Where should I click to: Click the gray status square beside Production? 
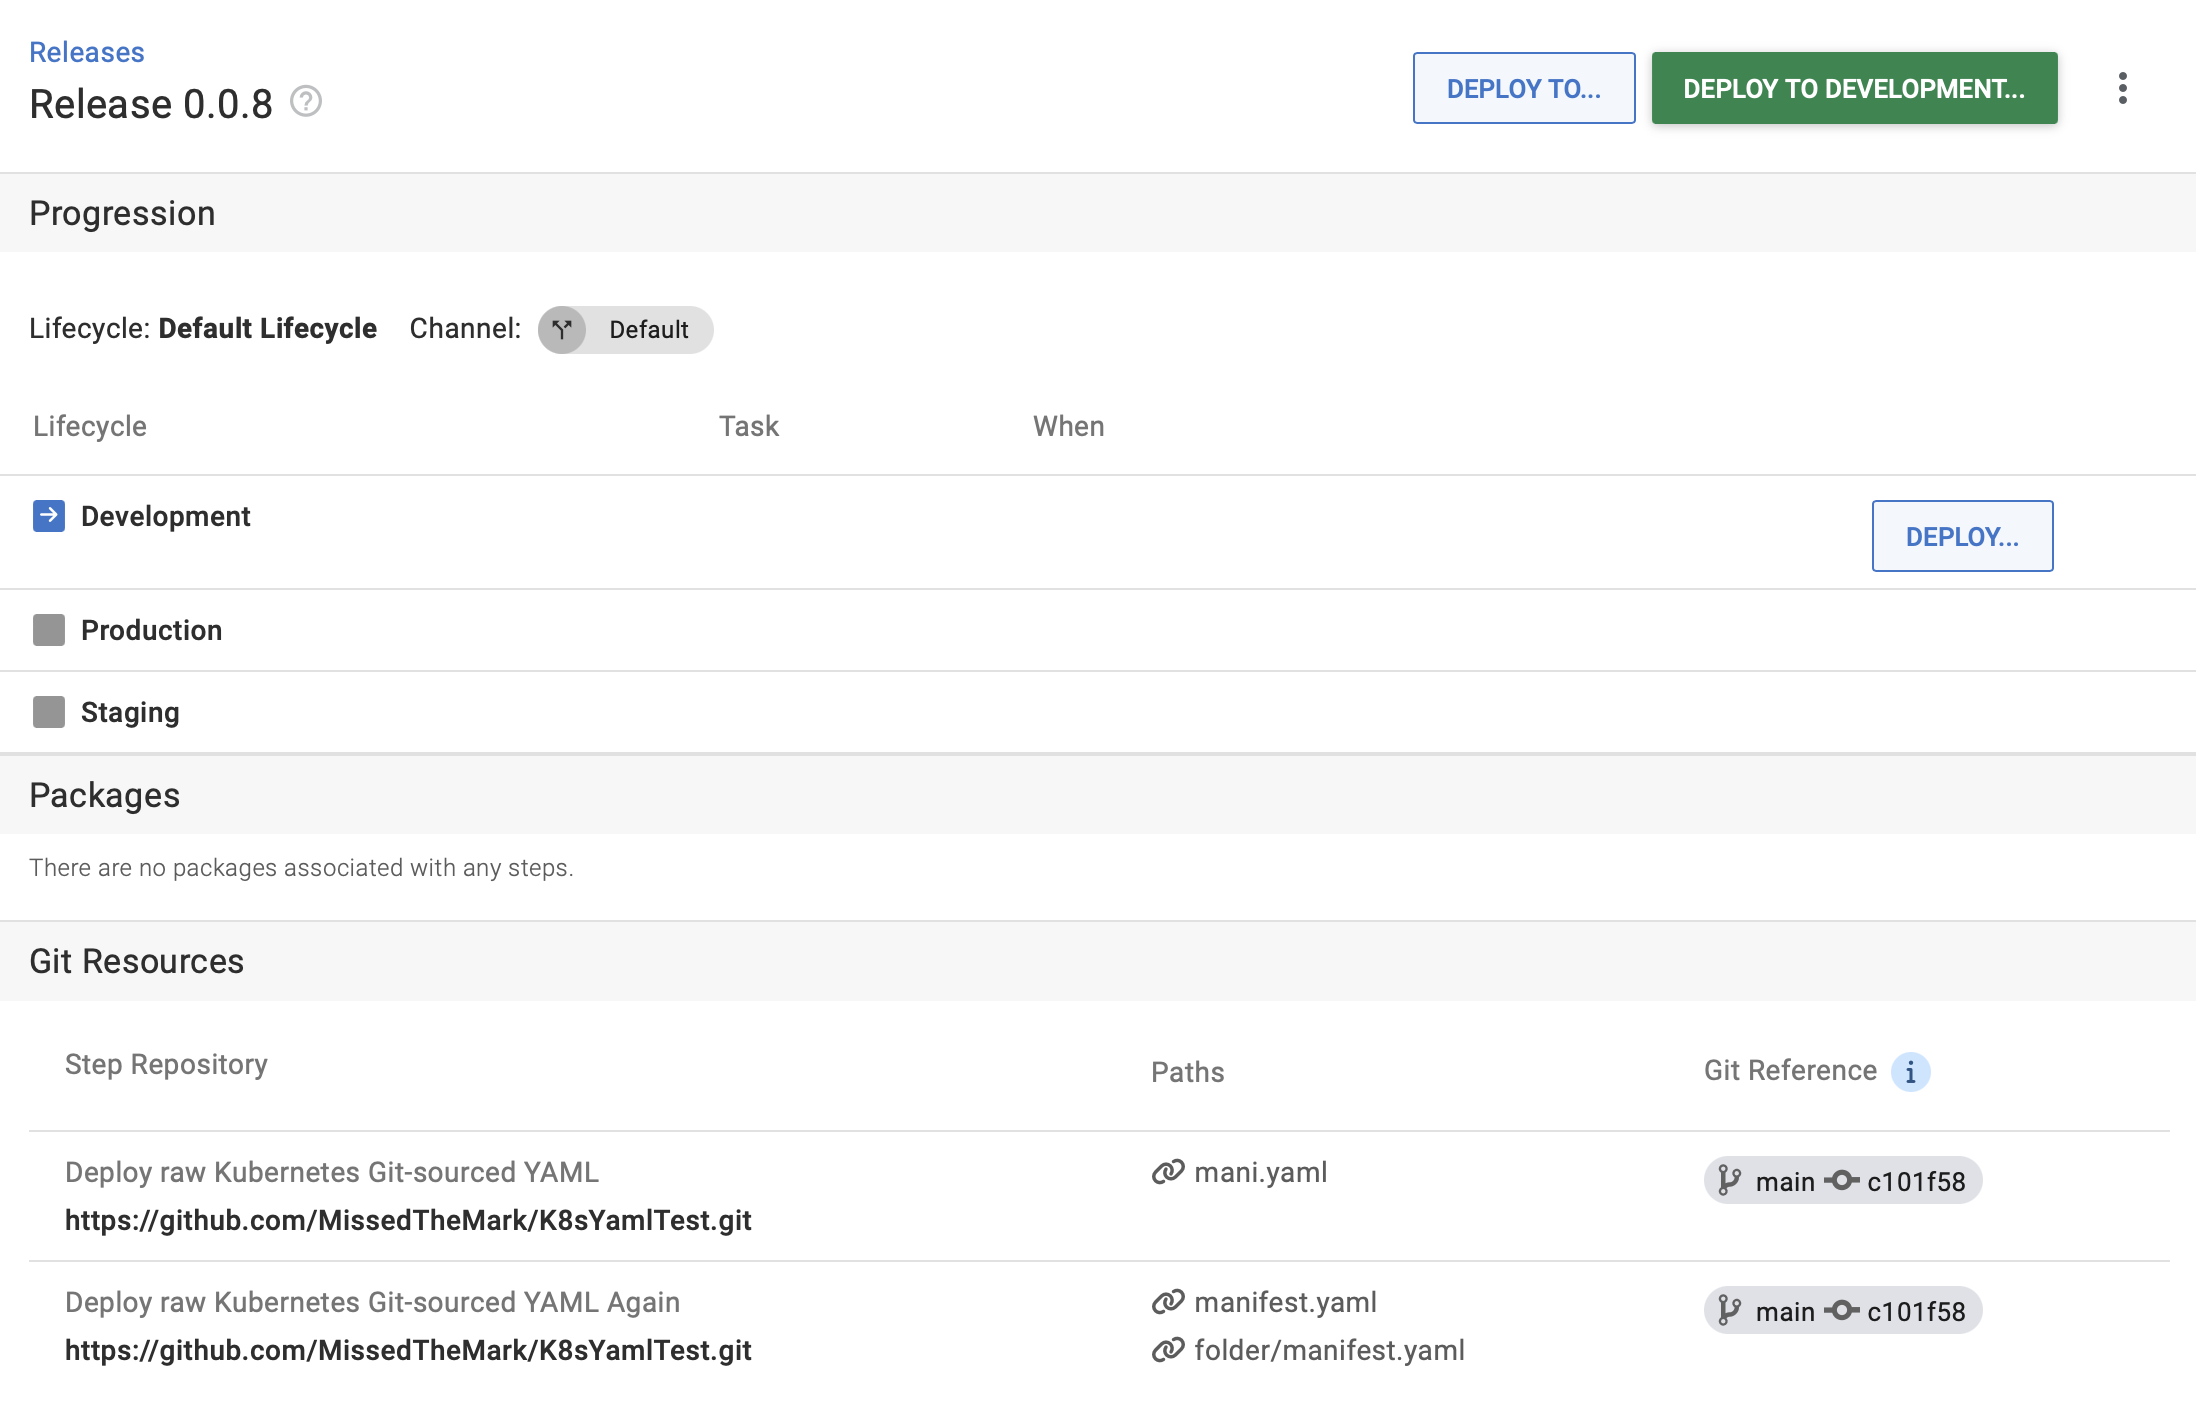click(48, 630)
